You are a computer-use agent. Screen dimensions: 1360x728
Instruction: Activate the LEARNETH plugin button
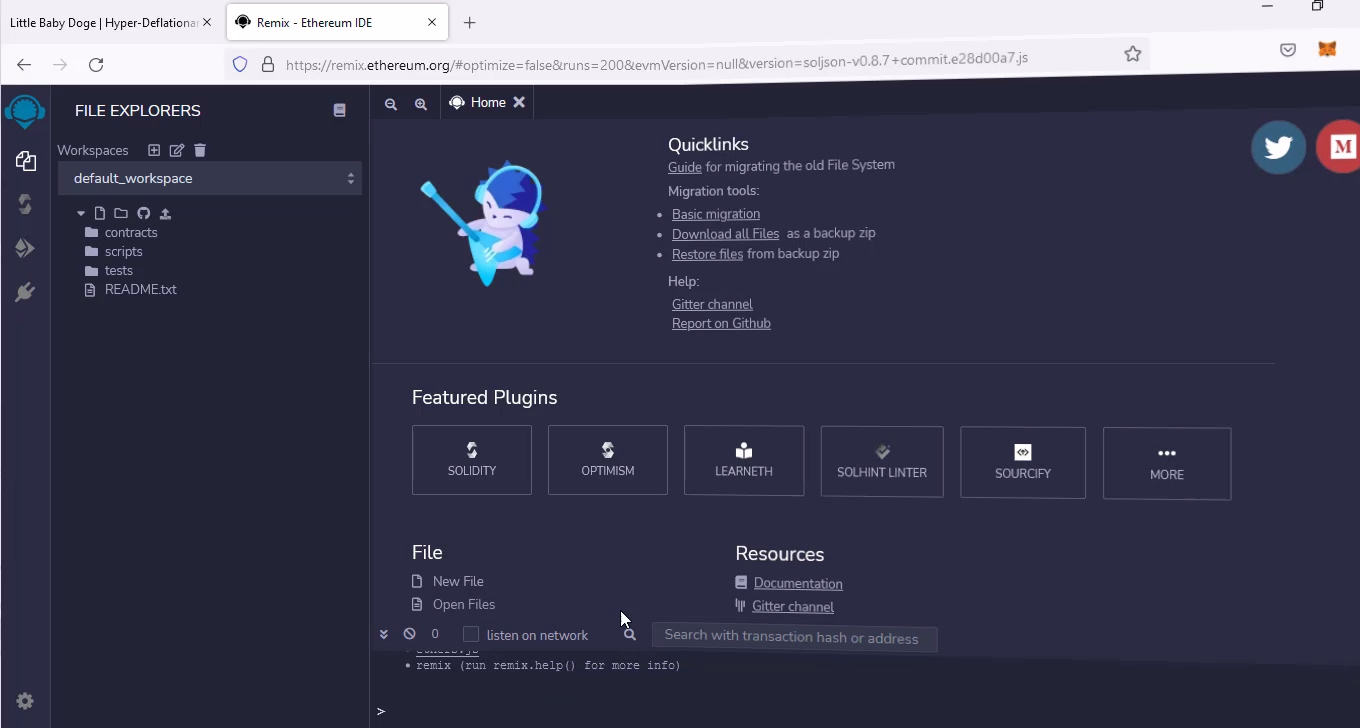pos(743,460)
